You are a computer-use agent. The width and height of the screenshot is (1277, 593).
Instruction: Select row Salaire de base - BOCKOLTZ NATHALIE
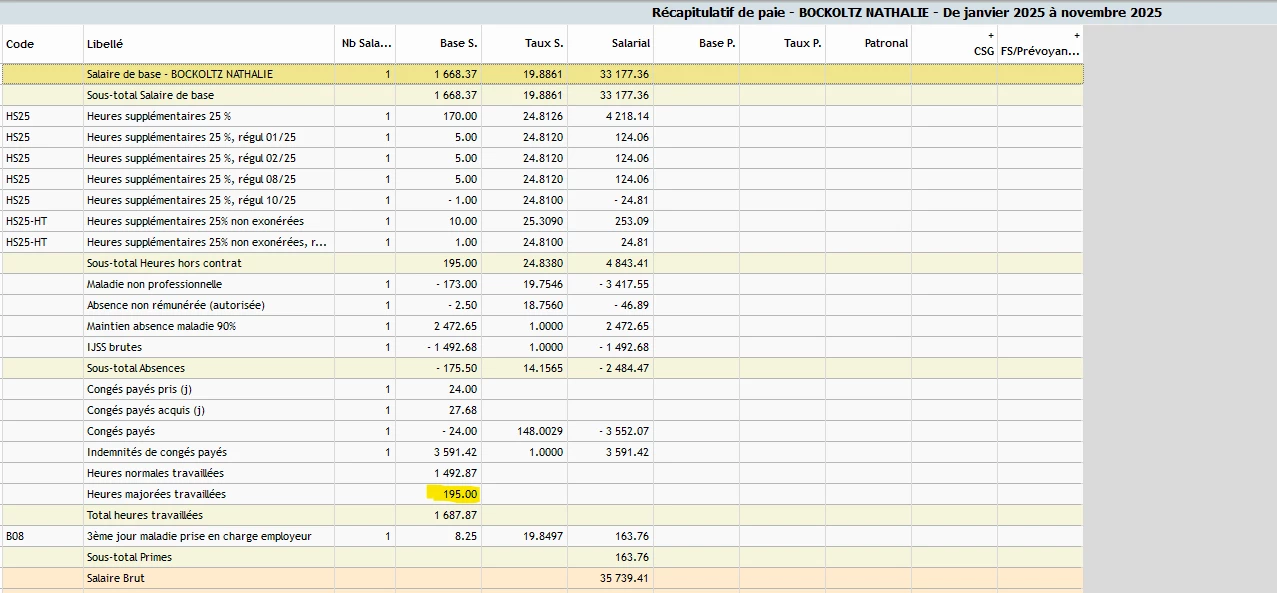point(542,74)
